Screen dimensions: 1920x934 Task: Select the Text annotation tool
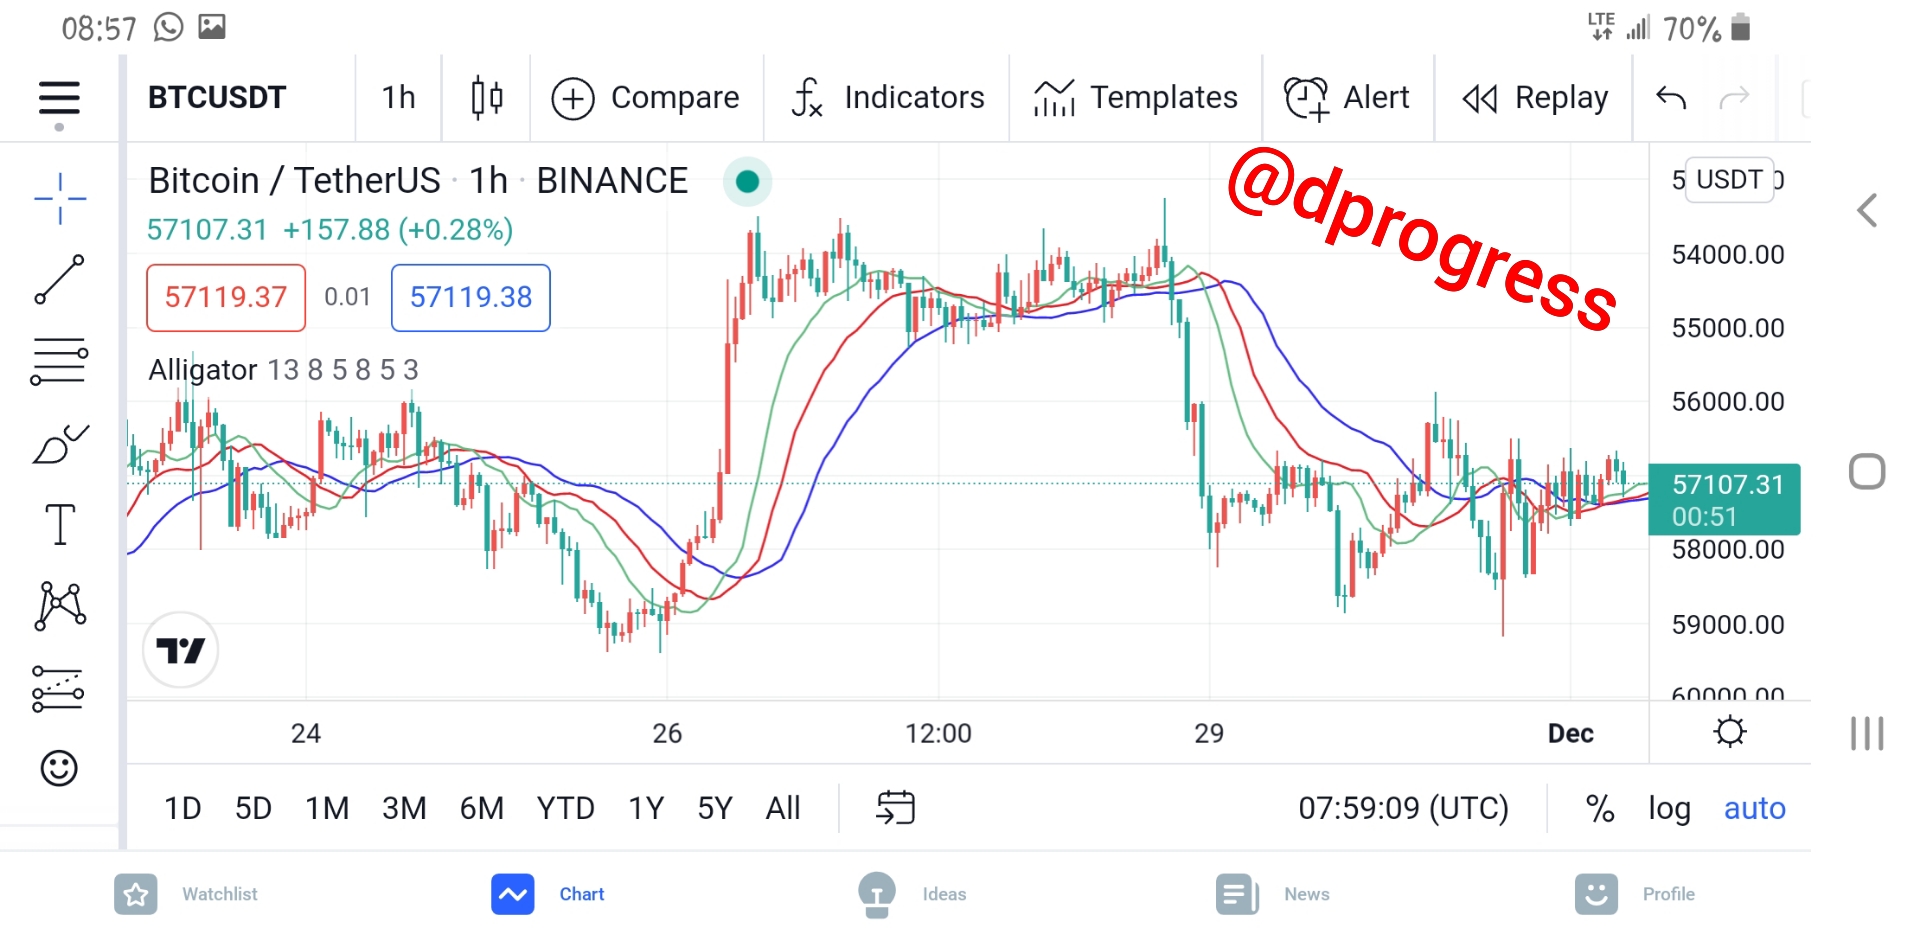tap(60, 524)
